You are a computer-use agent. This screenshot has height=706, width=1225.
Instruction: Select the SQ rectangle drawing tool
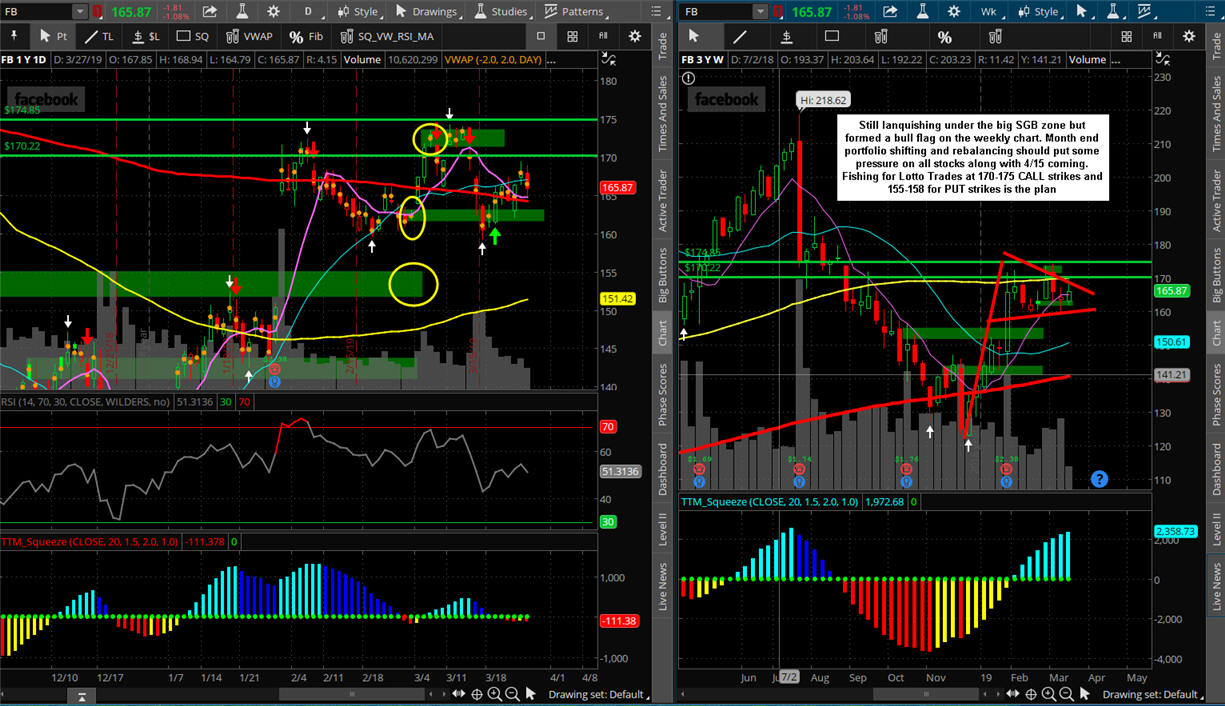193,36
